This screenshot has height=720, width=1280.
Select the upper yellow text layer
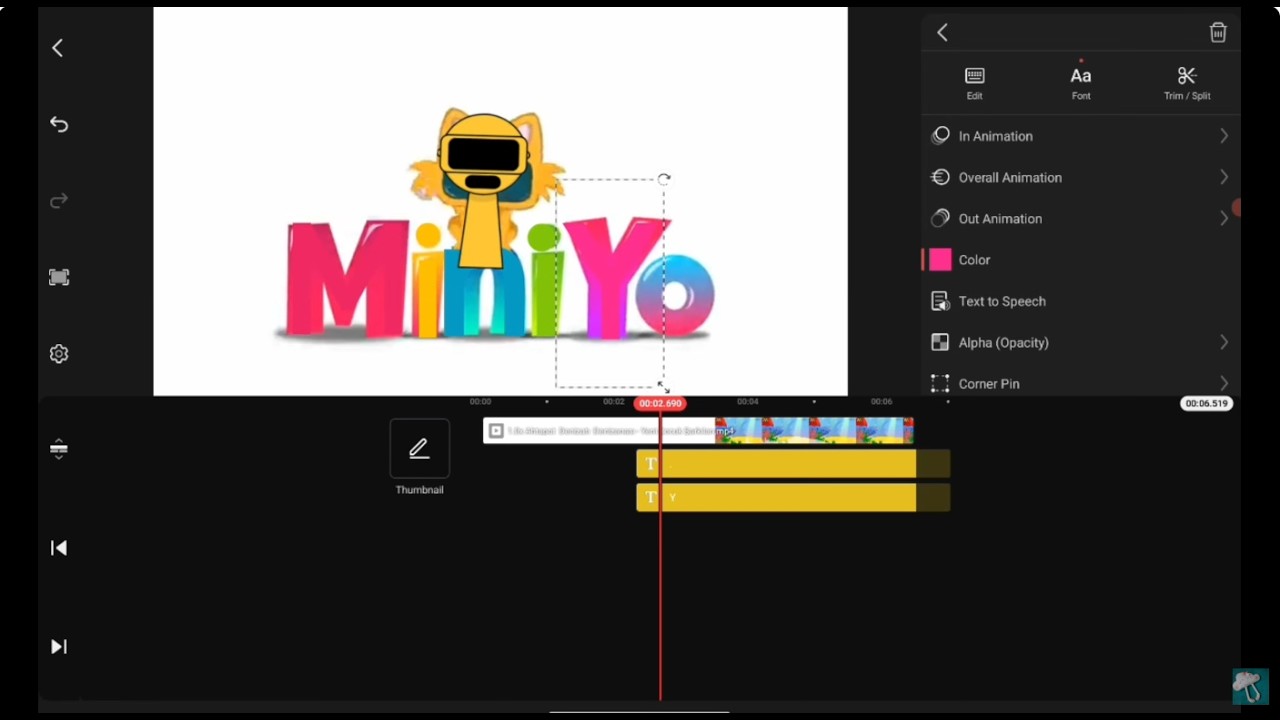(x=793, y=464)
